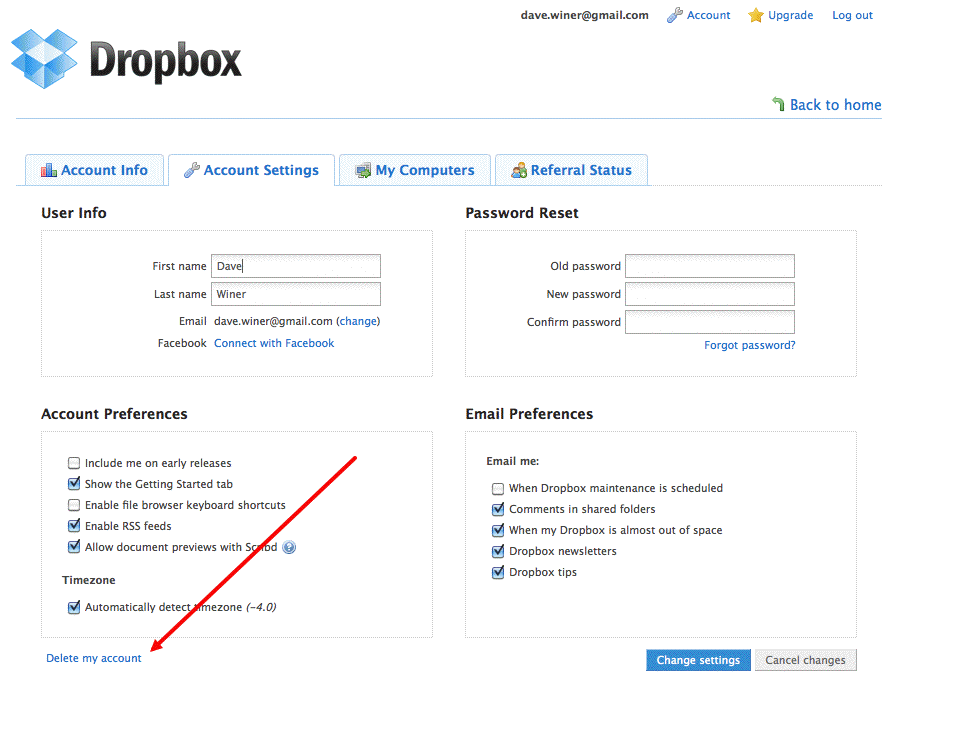971x734 pixels.
Task: Click the Facebook field label
Action: pos(182,343)
